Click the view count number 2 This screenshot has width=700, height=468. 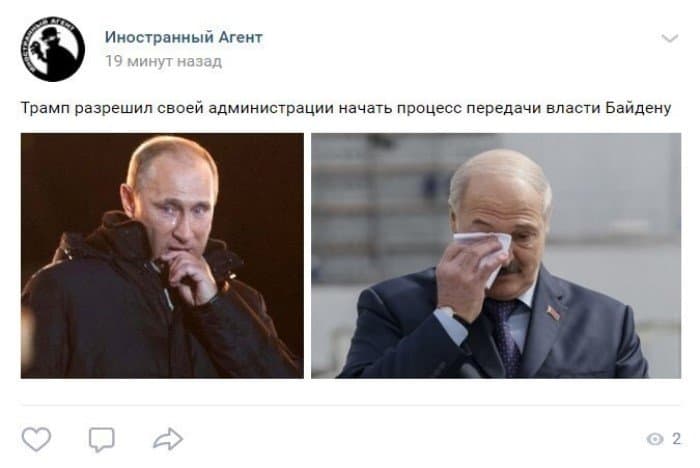tap(676, 439)
